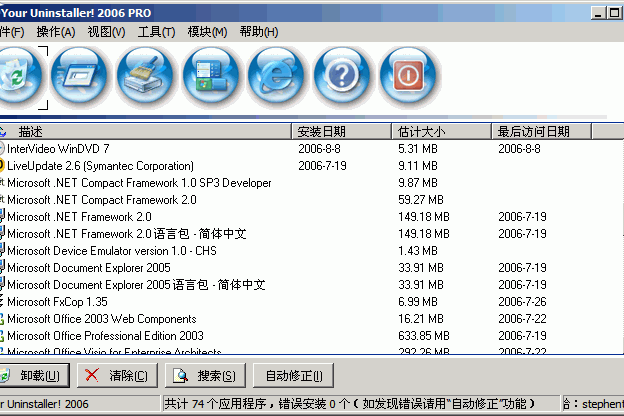The image size is (624, 416).
Task: Select Microsoft FxCop 1.35 entry
Action: tap(57, 302)
